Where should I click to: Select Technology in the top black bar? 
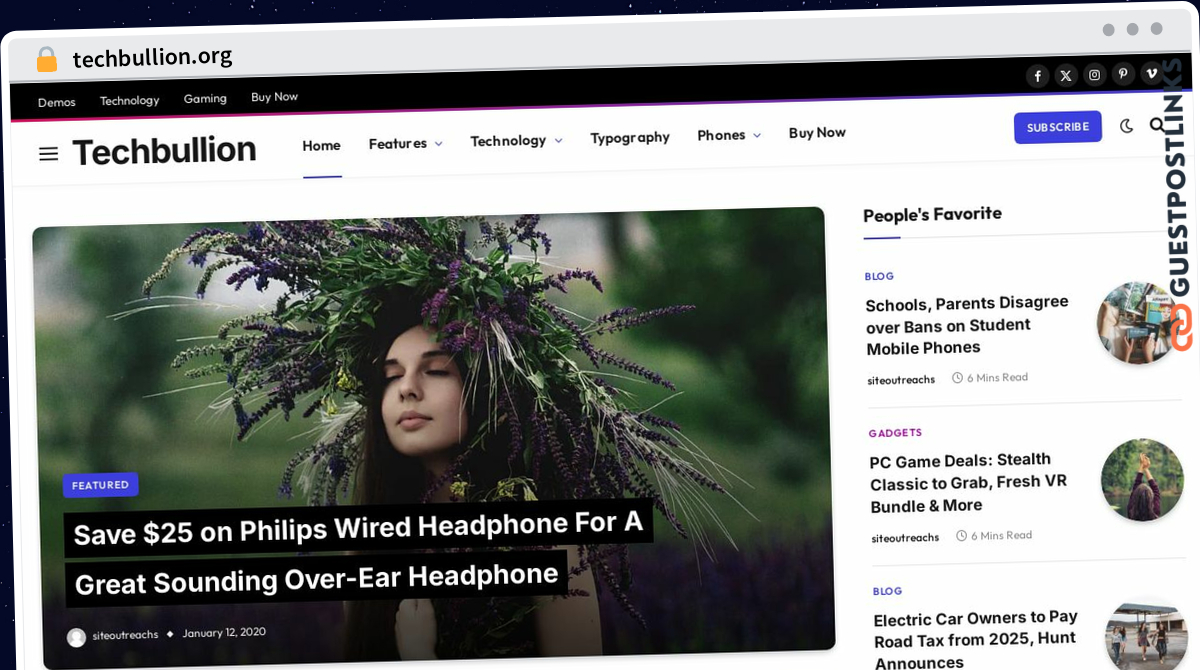[130, 100]
